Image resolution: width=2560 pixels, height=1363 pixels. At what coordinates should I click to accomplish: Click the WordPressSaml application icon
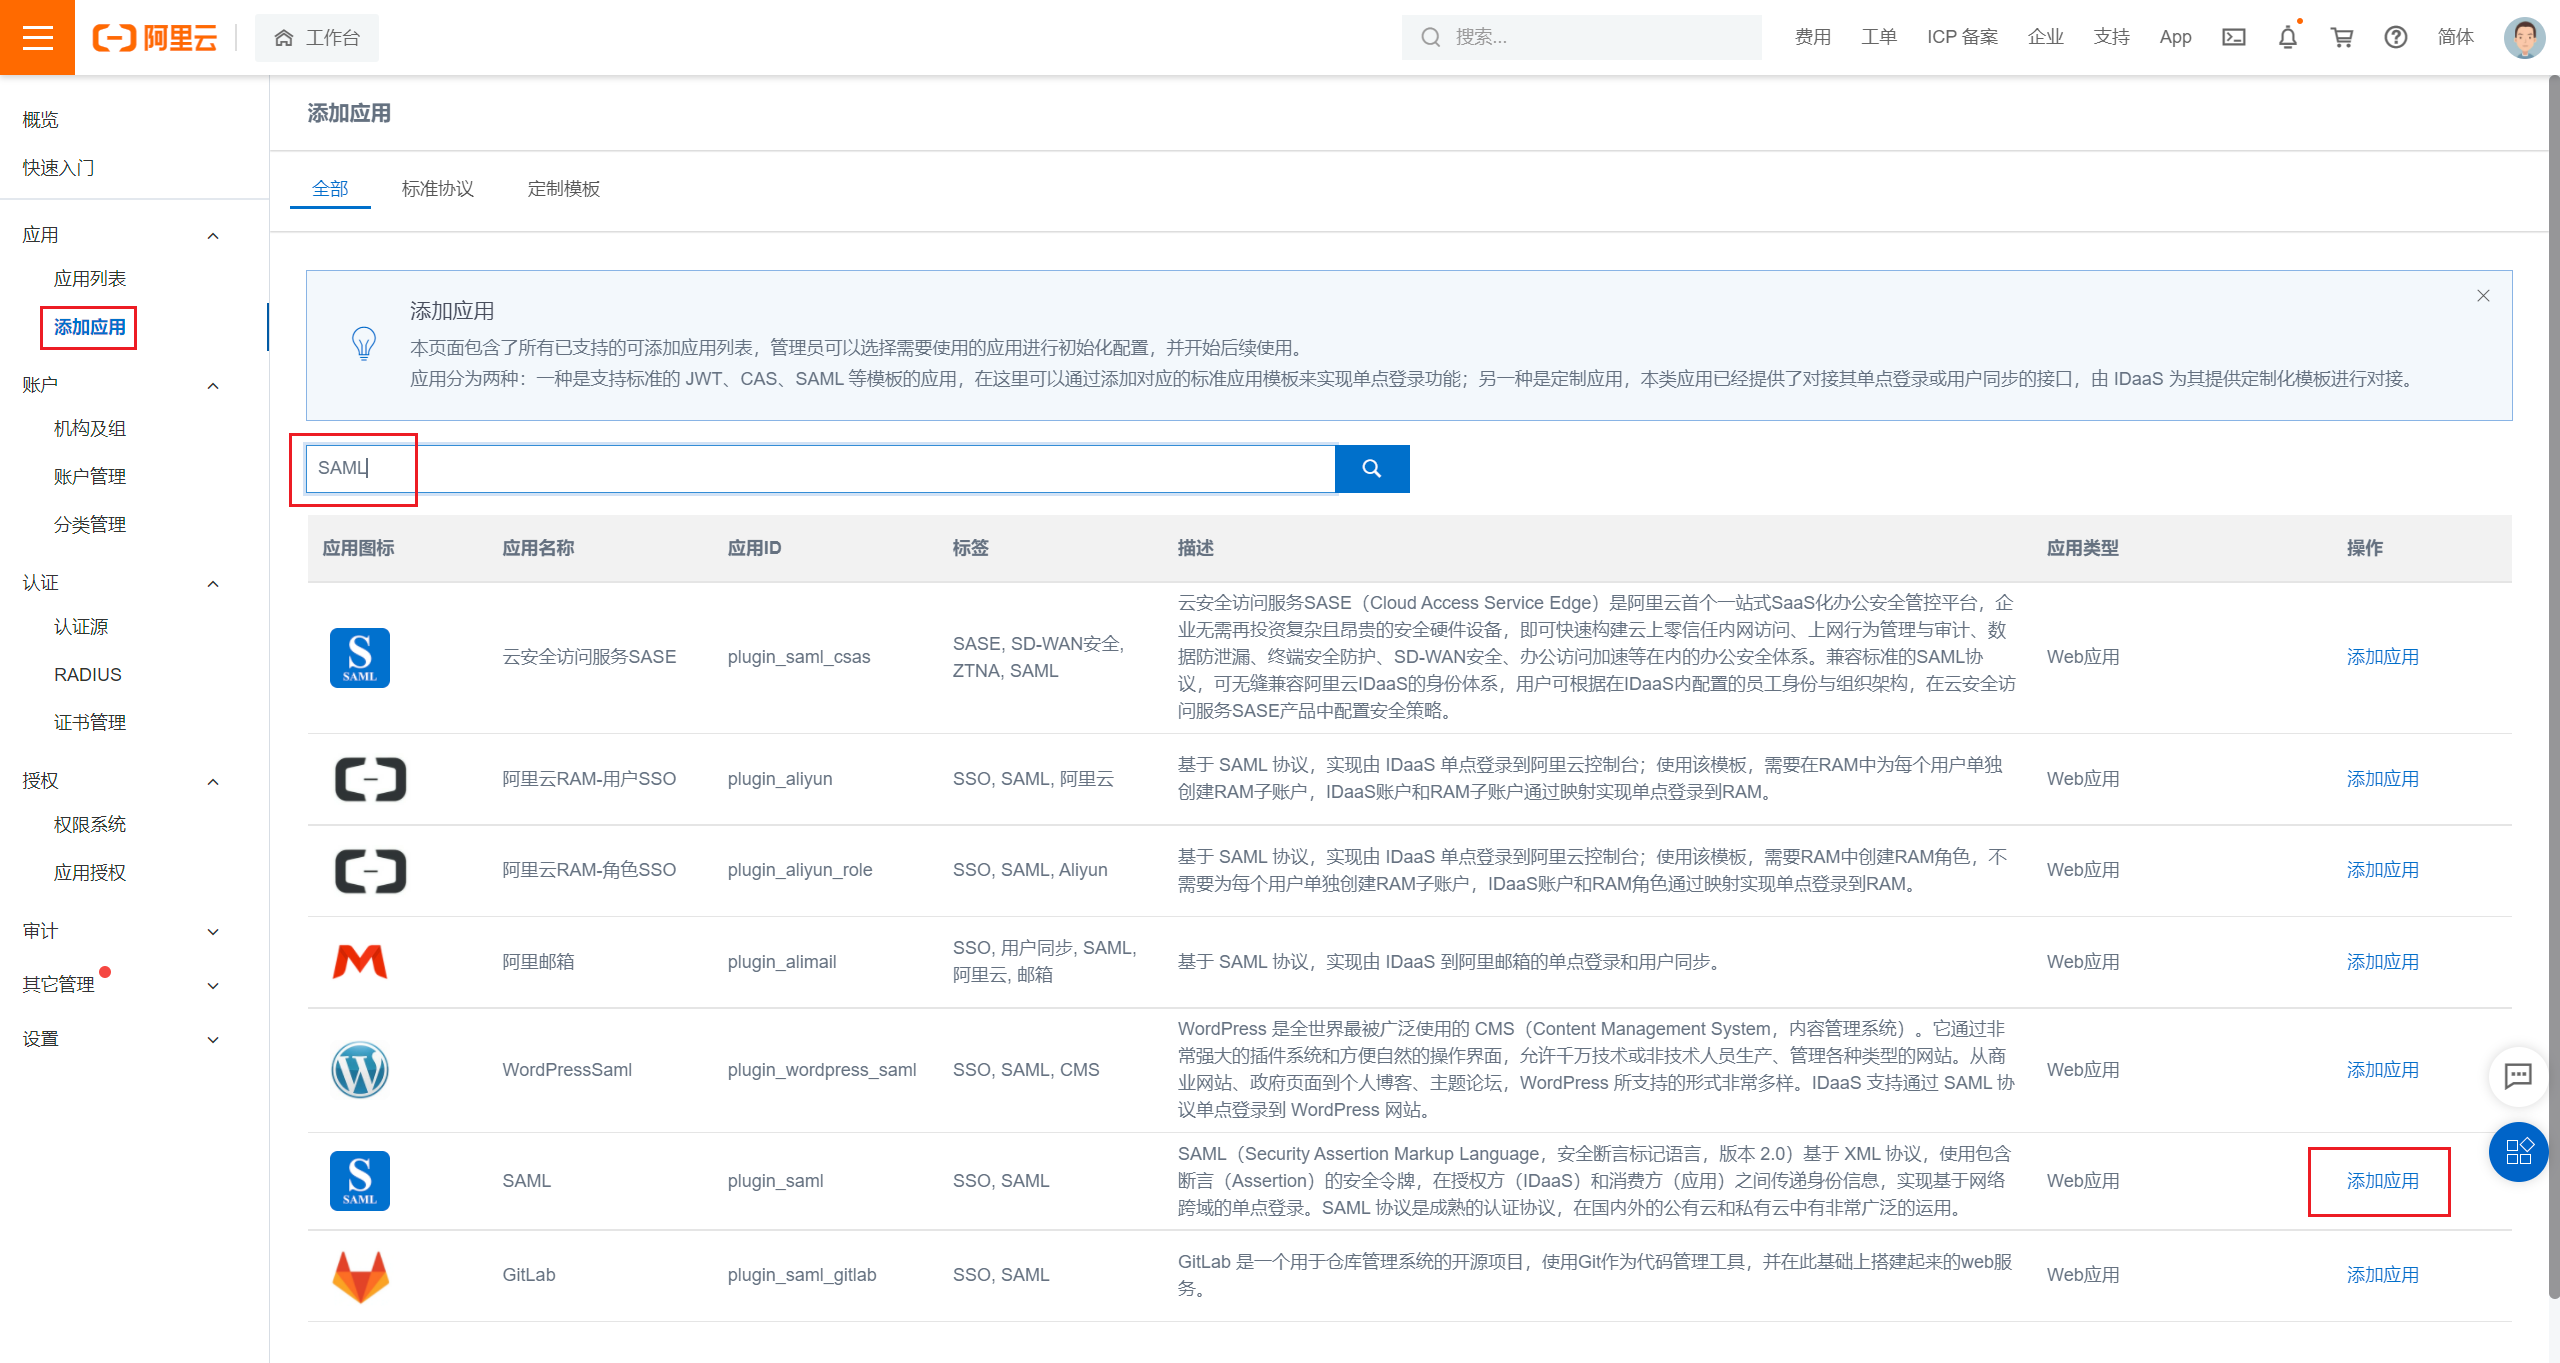[359, 1069]
